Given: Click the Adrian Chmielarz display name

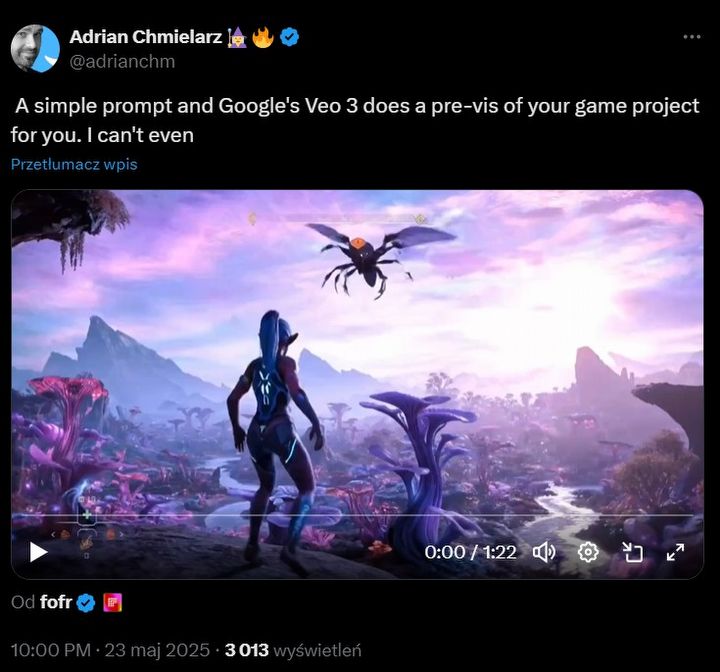Looking at the screenshot, I should 146,37.
